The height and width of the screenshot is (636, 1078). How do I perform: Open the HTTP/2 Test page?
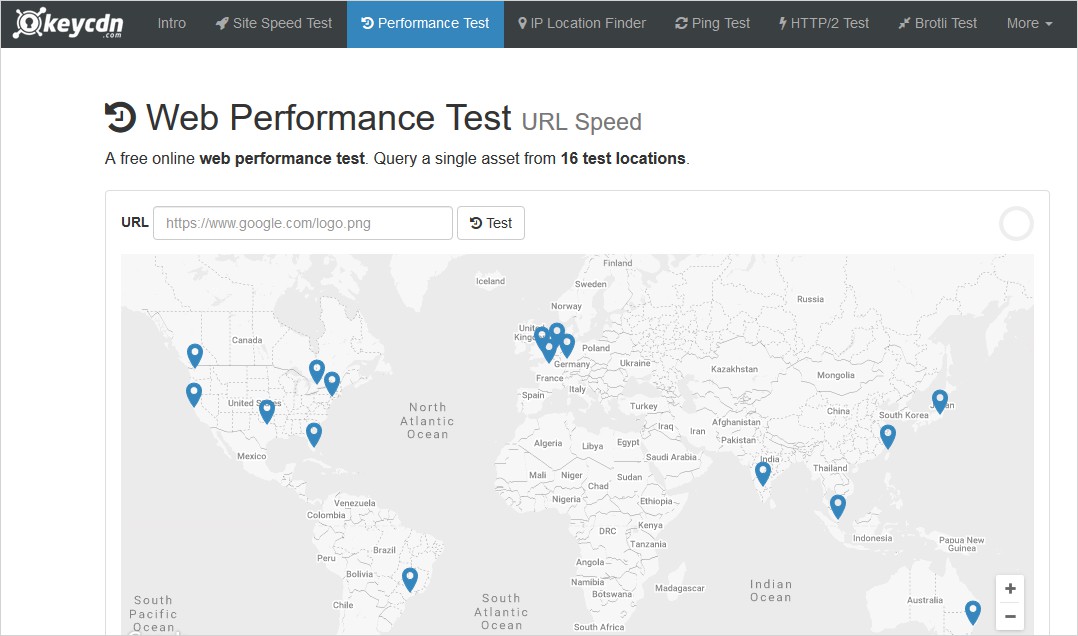coord(824,24)
